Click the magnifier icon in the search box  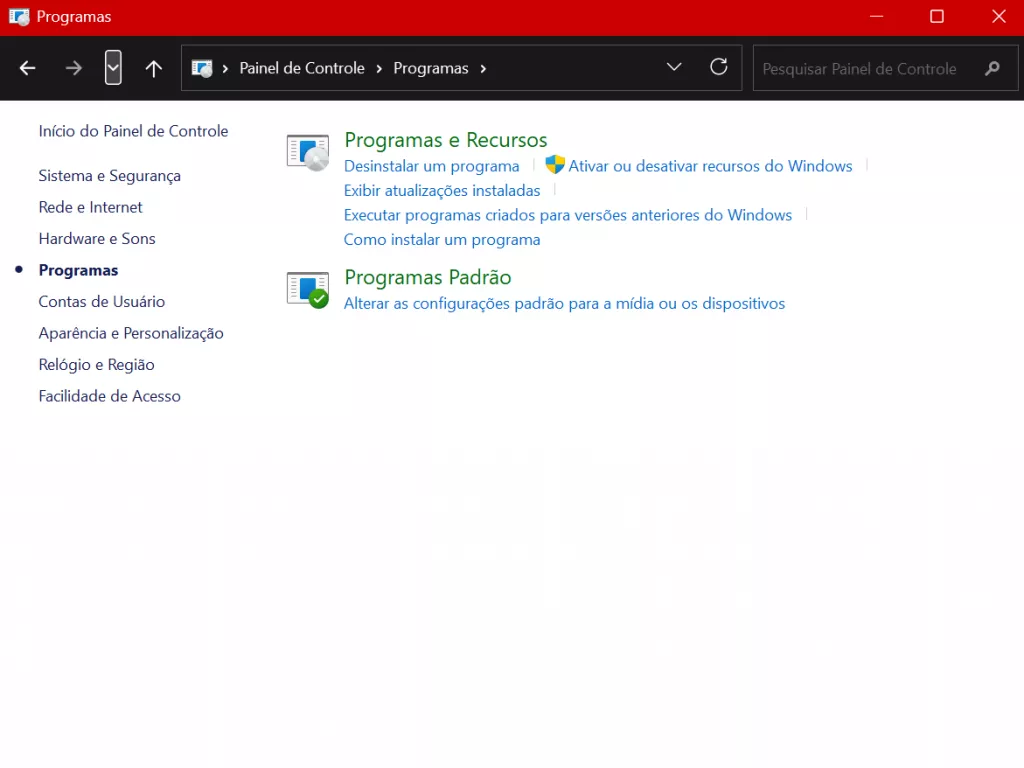click(x=991, y=68)
